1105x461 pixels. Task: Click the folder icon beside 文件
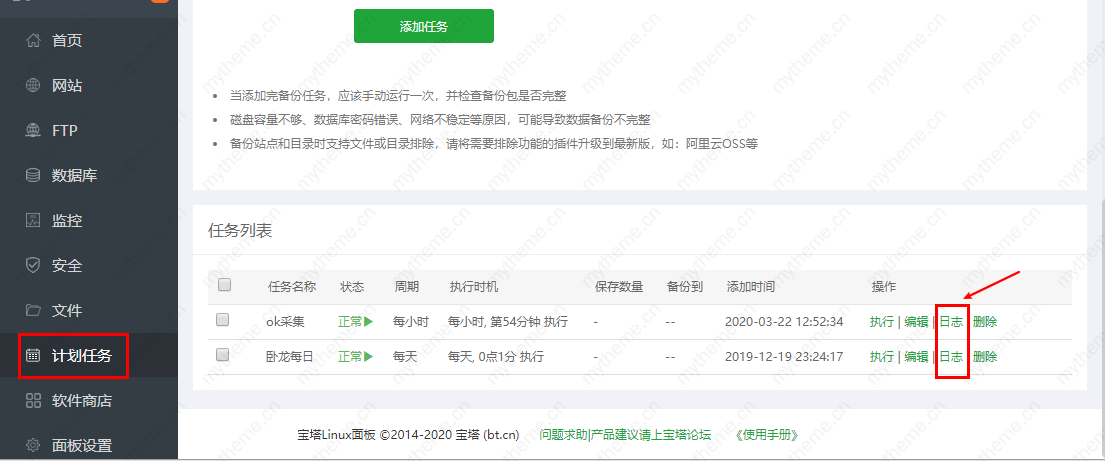coord(33,311)
